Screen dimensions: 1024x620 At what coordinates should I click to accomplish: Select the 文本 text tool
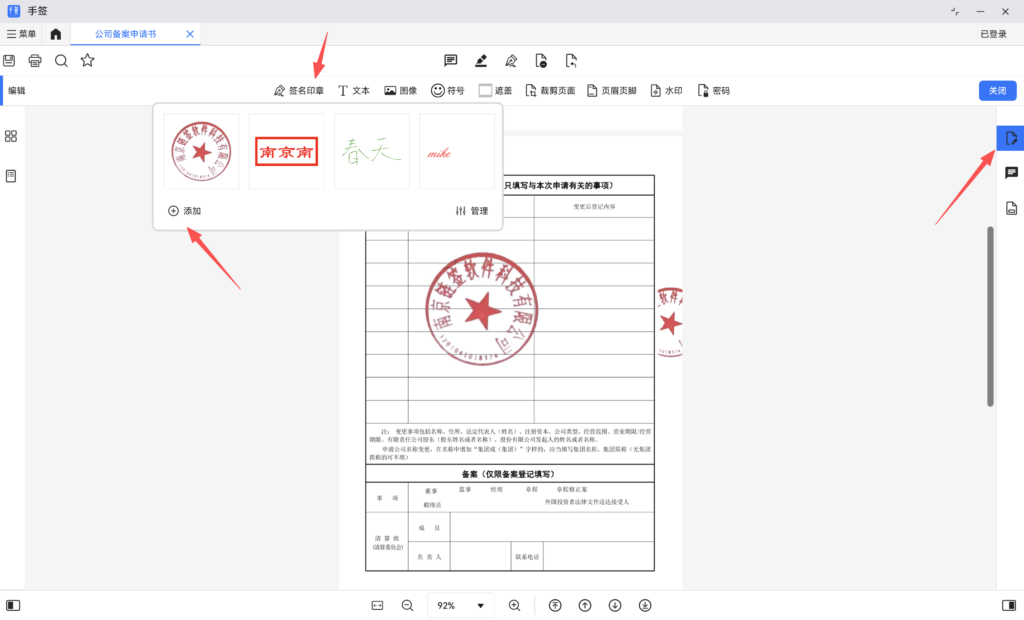point(353,90)
